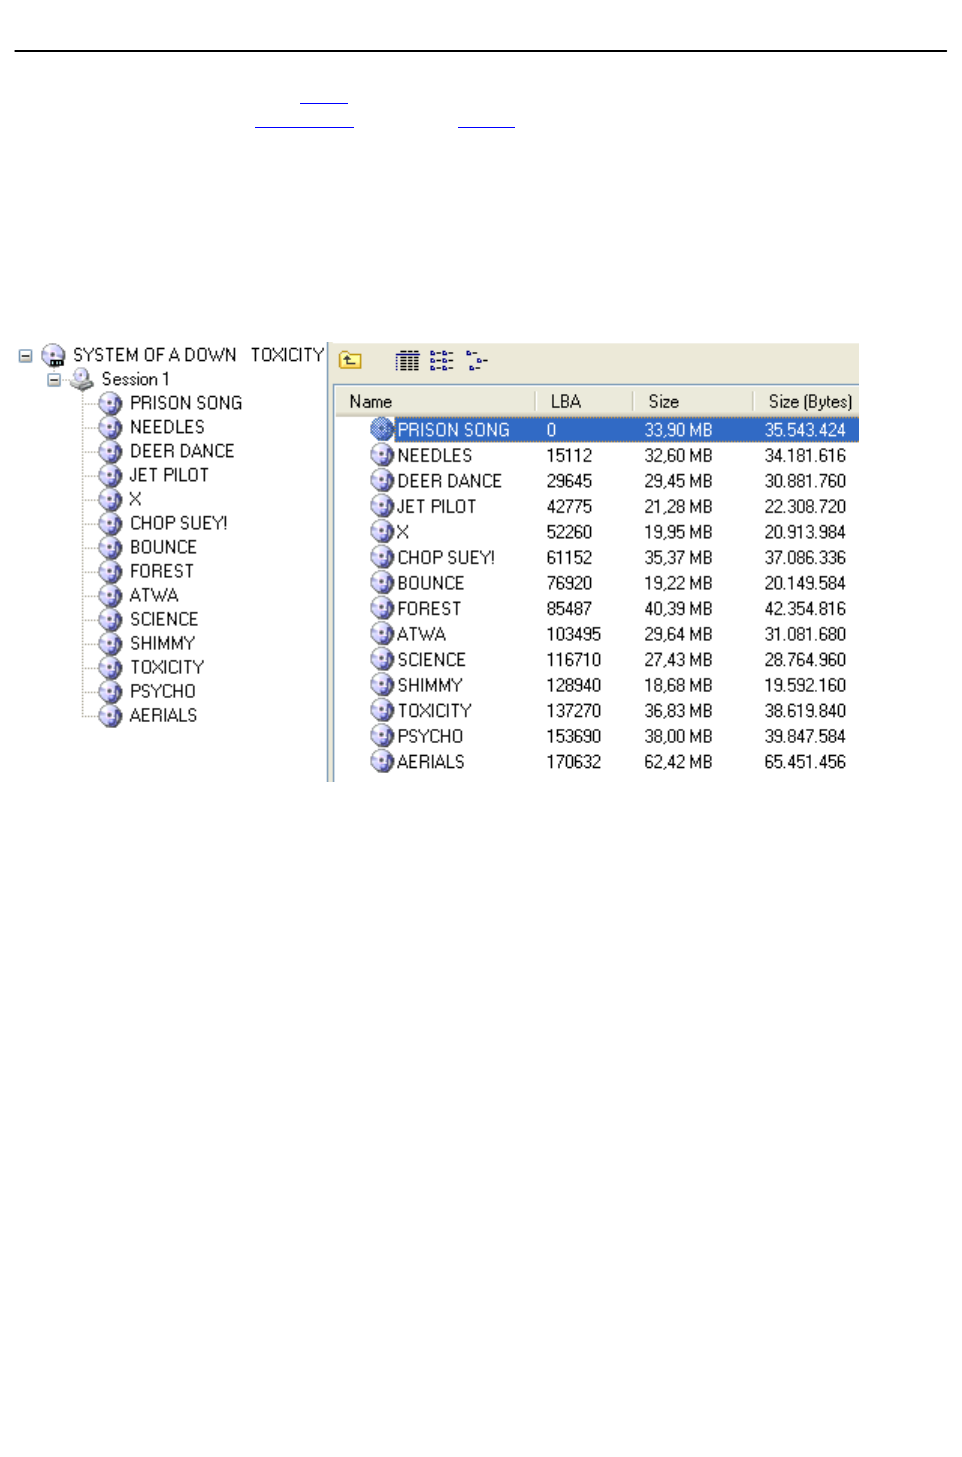Select PSYCHO track in the tree

pos(163,691)
